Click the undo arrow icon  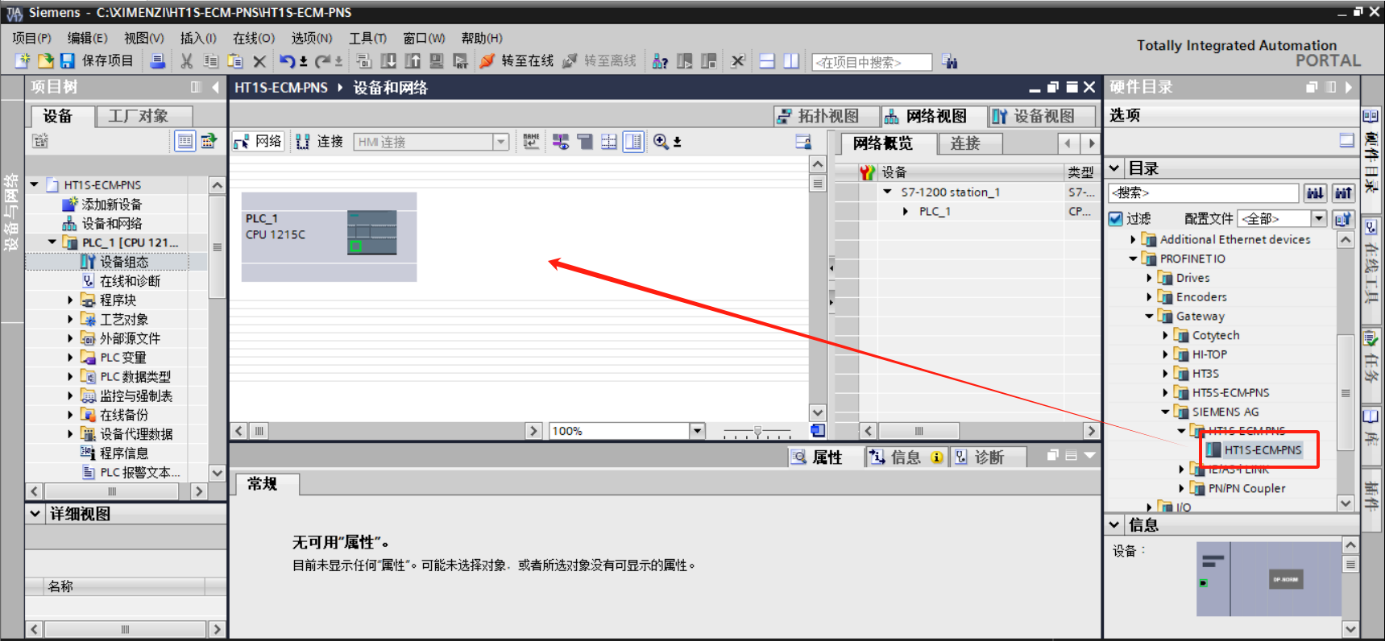(288, 61)
